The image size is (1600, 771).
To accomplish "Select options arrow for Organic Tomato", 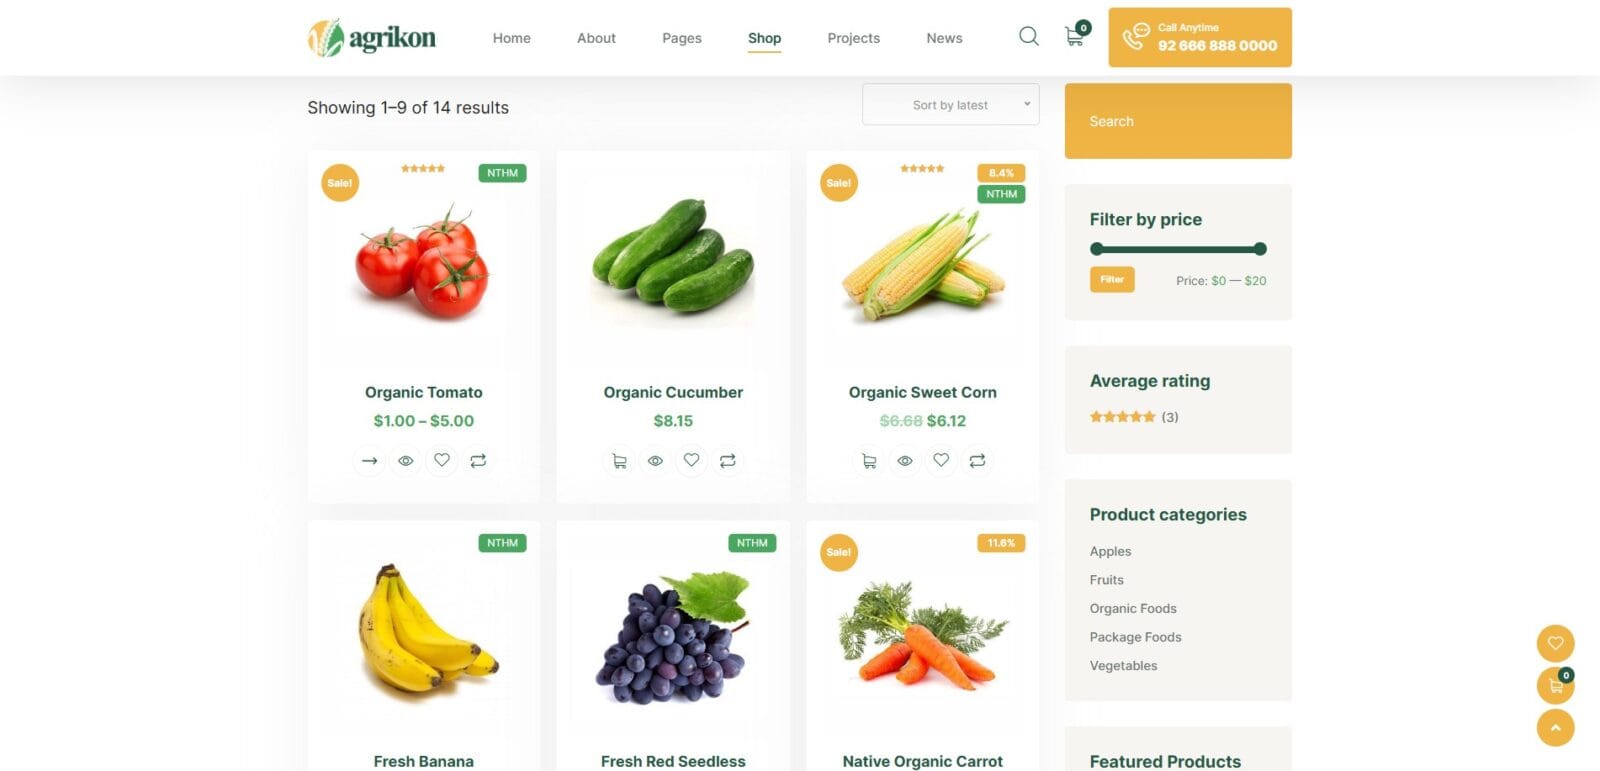I will coord(369,461).
